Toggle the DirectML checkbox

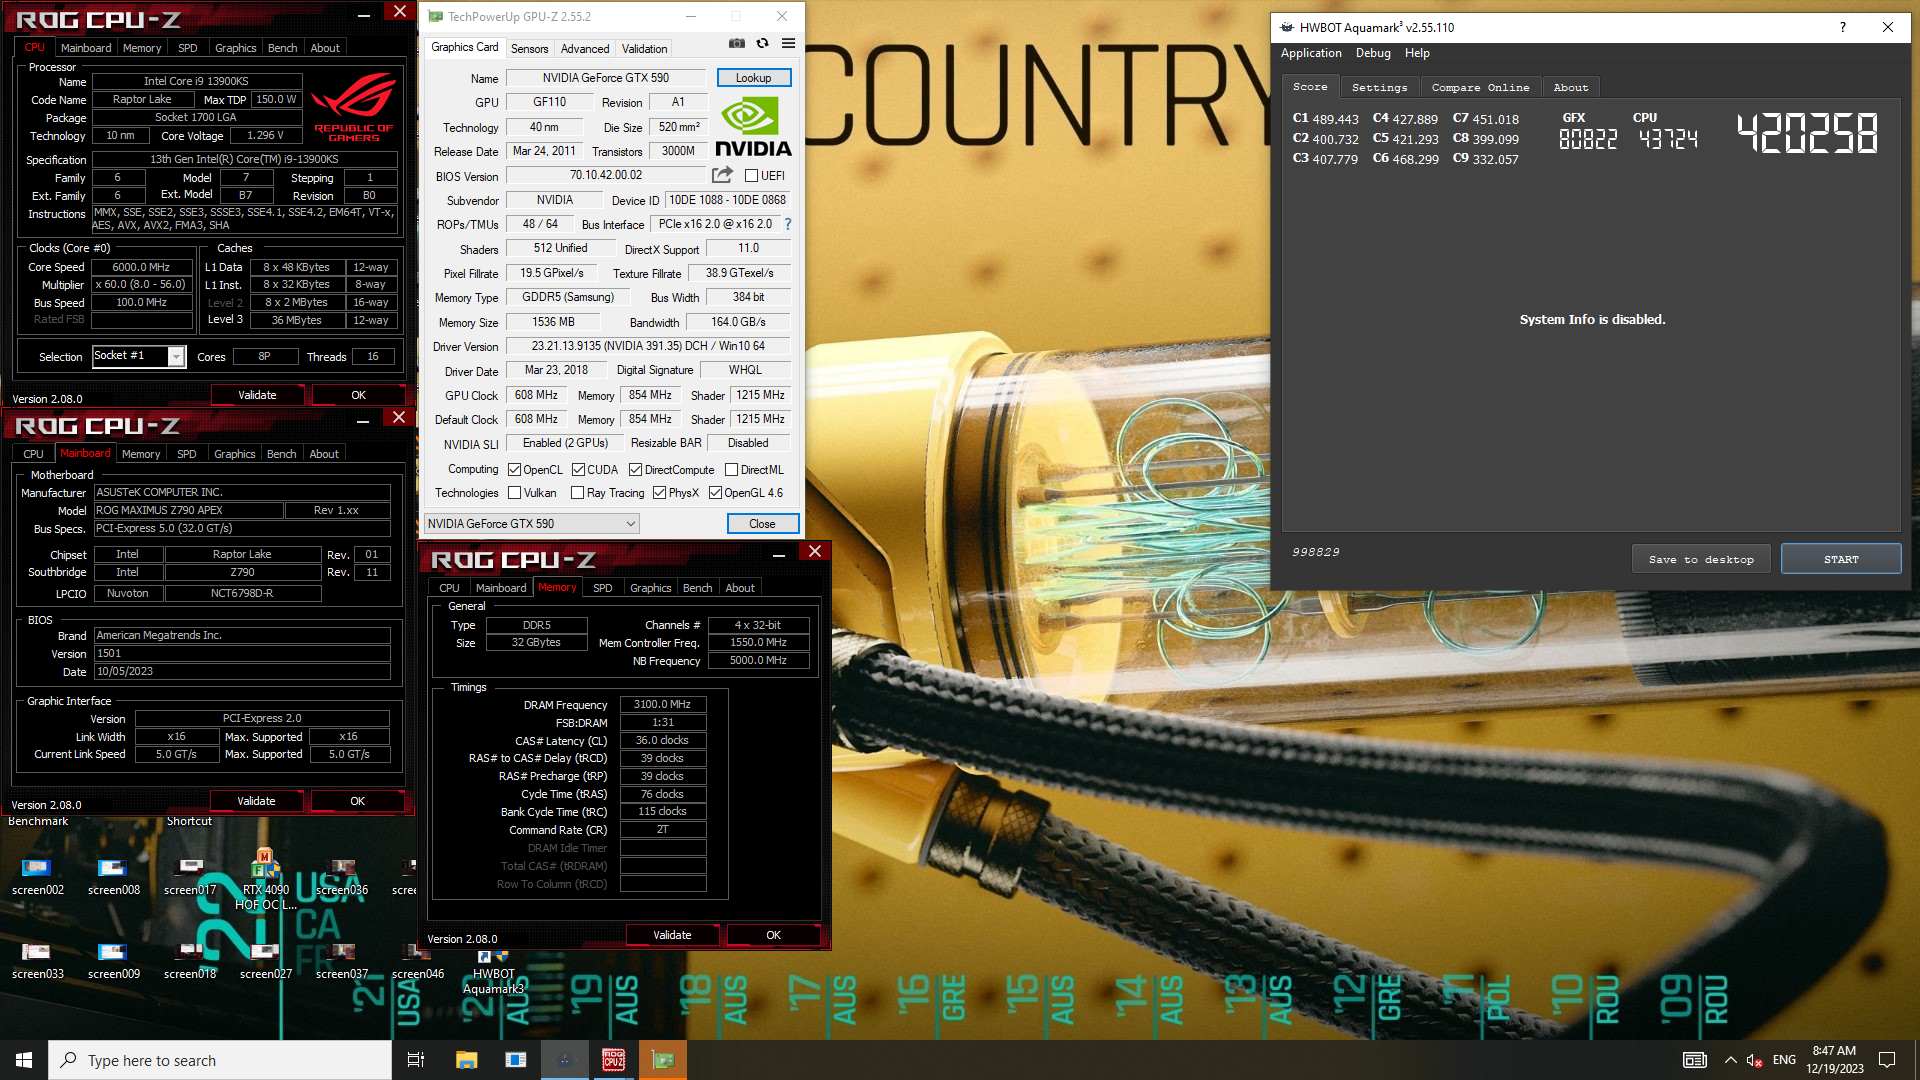tap(731, 470)
